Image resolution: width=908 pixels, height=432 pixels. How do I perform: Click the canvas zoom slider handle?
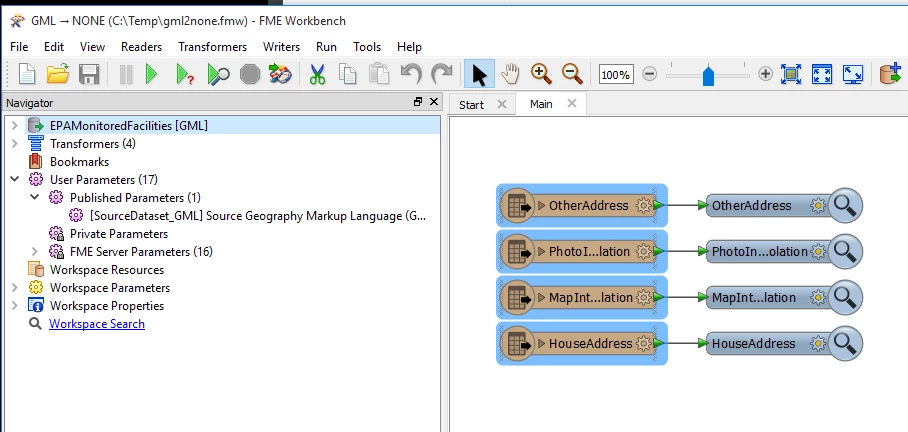click(x=708, y=76)
